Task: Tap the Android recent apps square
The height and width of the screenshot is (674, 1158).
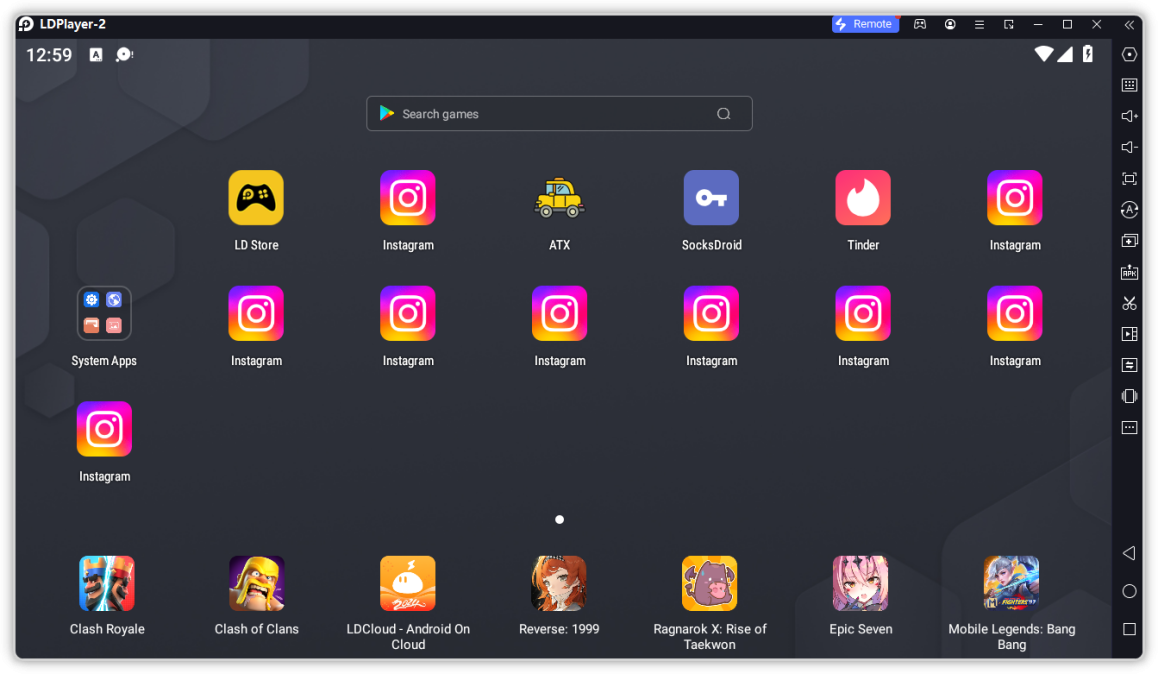Action: (x=1129, y=629)
